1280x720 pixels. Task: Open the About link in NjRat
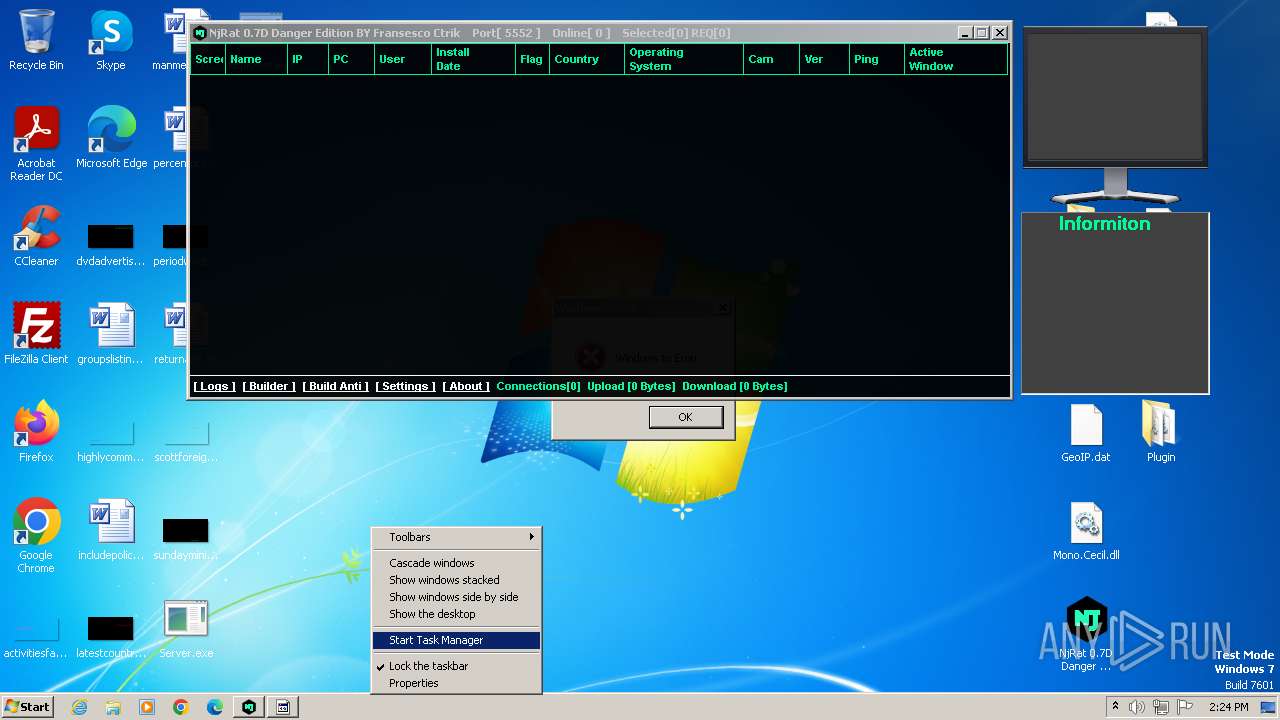466,386
